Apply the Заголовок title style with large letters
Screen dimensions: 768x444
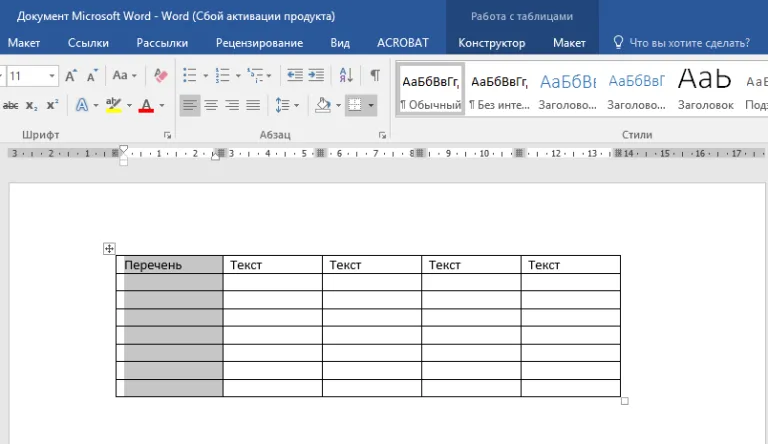[705, 89]
